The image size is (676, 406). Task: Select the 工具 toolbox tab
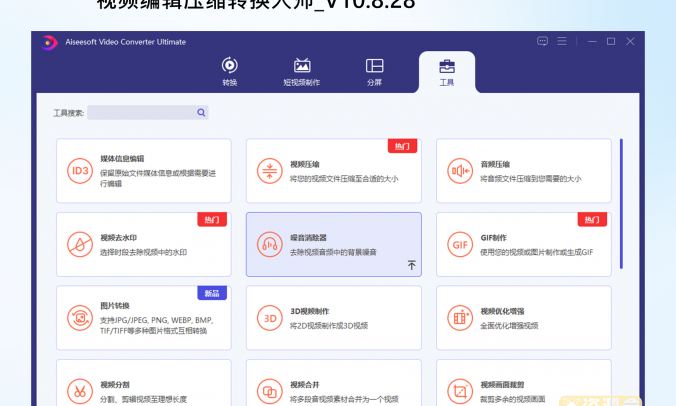point(447,72)
